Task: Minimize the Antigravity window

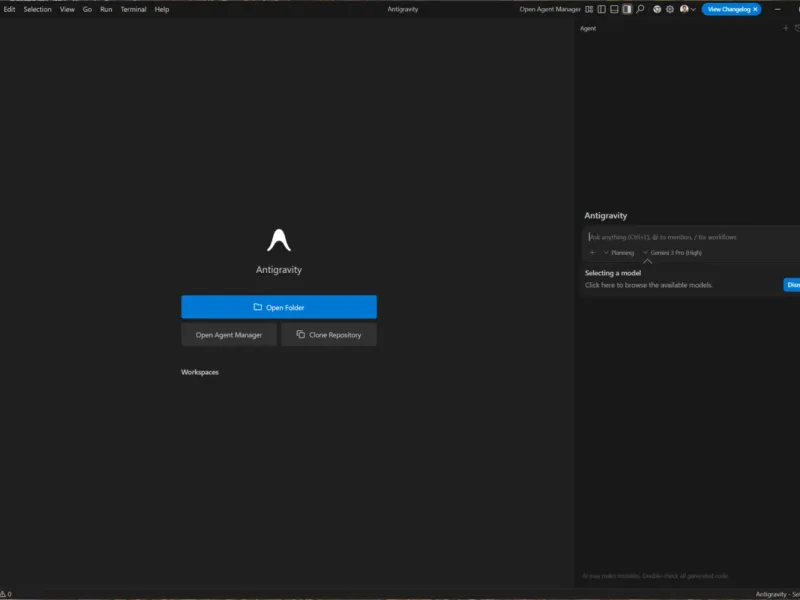Action: (x=778, y=9)
